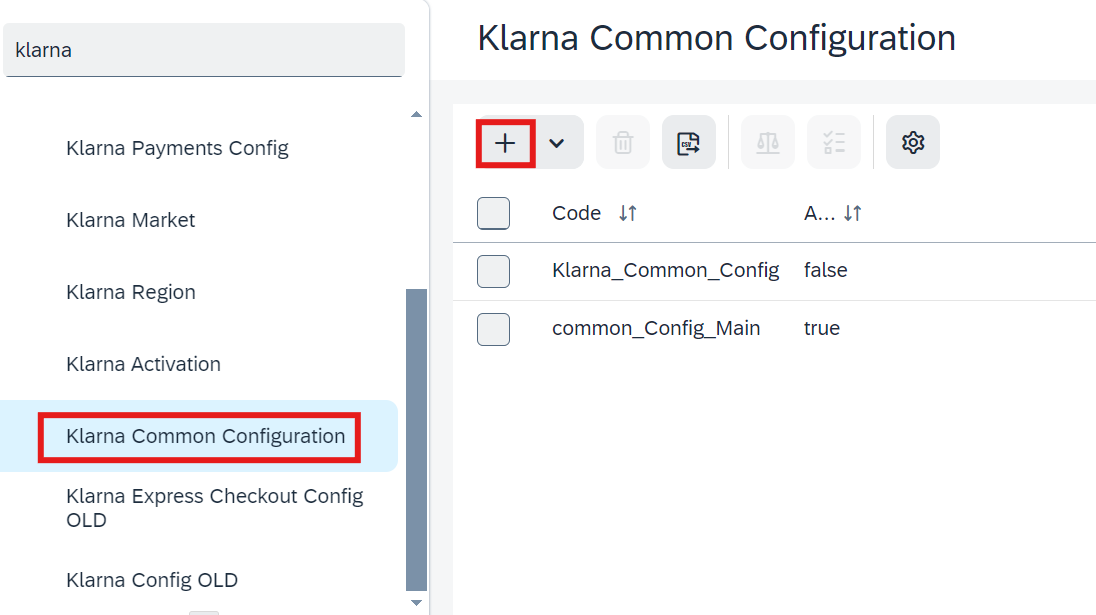Open the dropdown arrow beside the plus button
1096x615 pixels.
tap(557, 143)
